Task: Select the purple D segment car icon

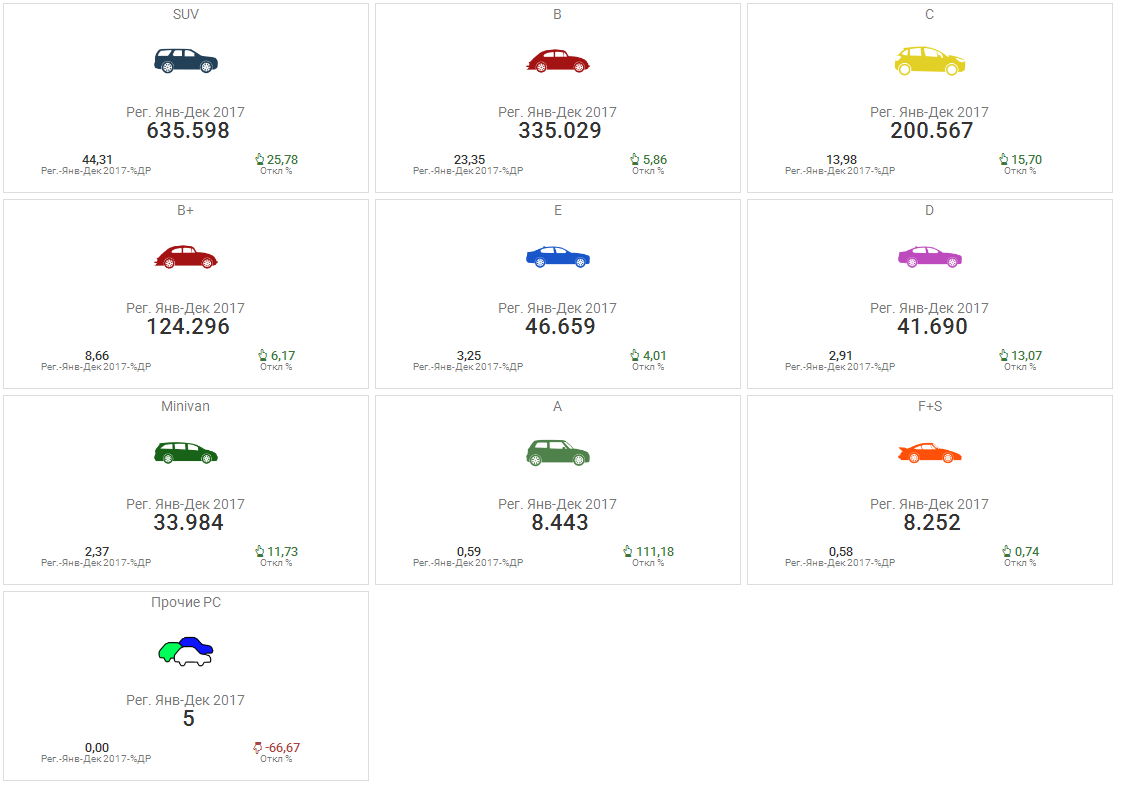Action: [x=930, y=256]
